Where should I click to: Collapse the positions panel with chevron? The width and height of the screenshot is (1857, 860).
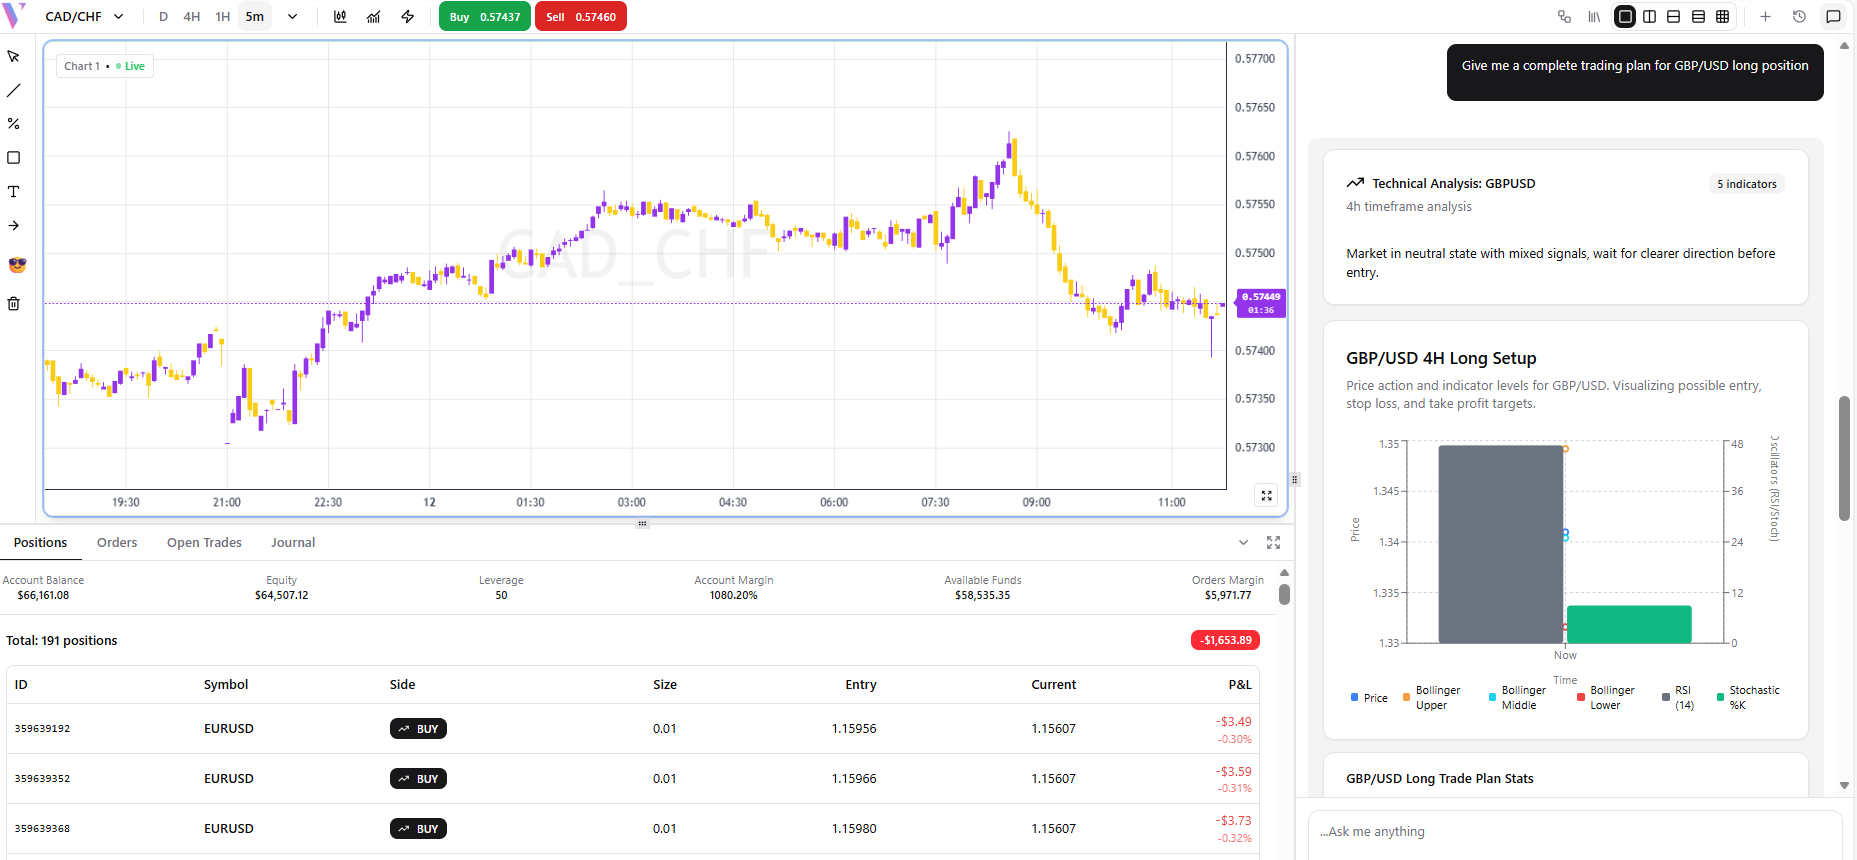[x=1243, y=543]
